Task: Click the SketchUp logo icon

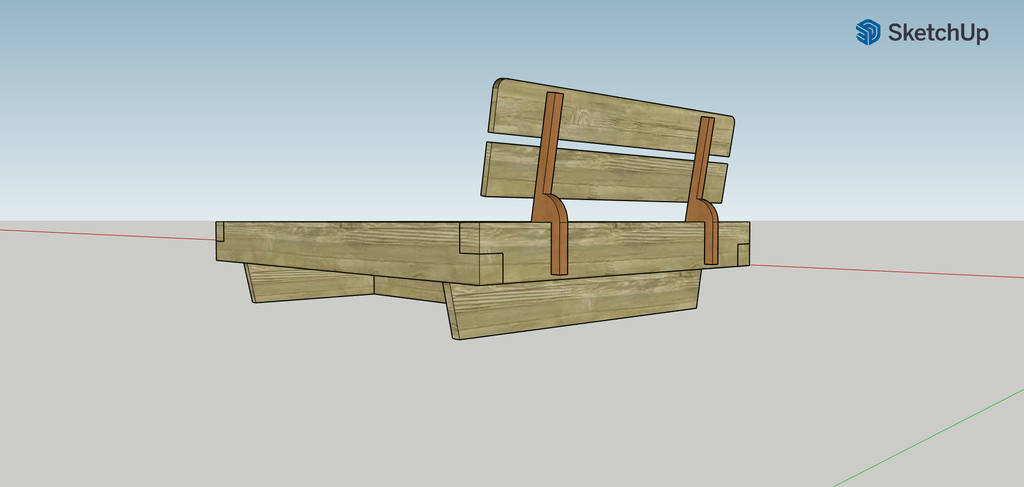Action: tap(868, 32)
